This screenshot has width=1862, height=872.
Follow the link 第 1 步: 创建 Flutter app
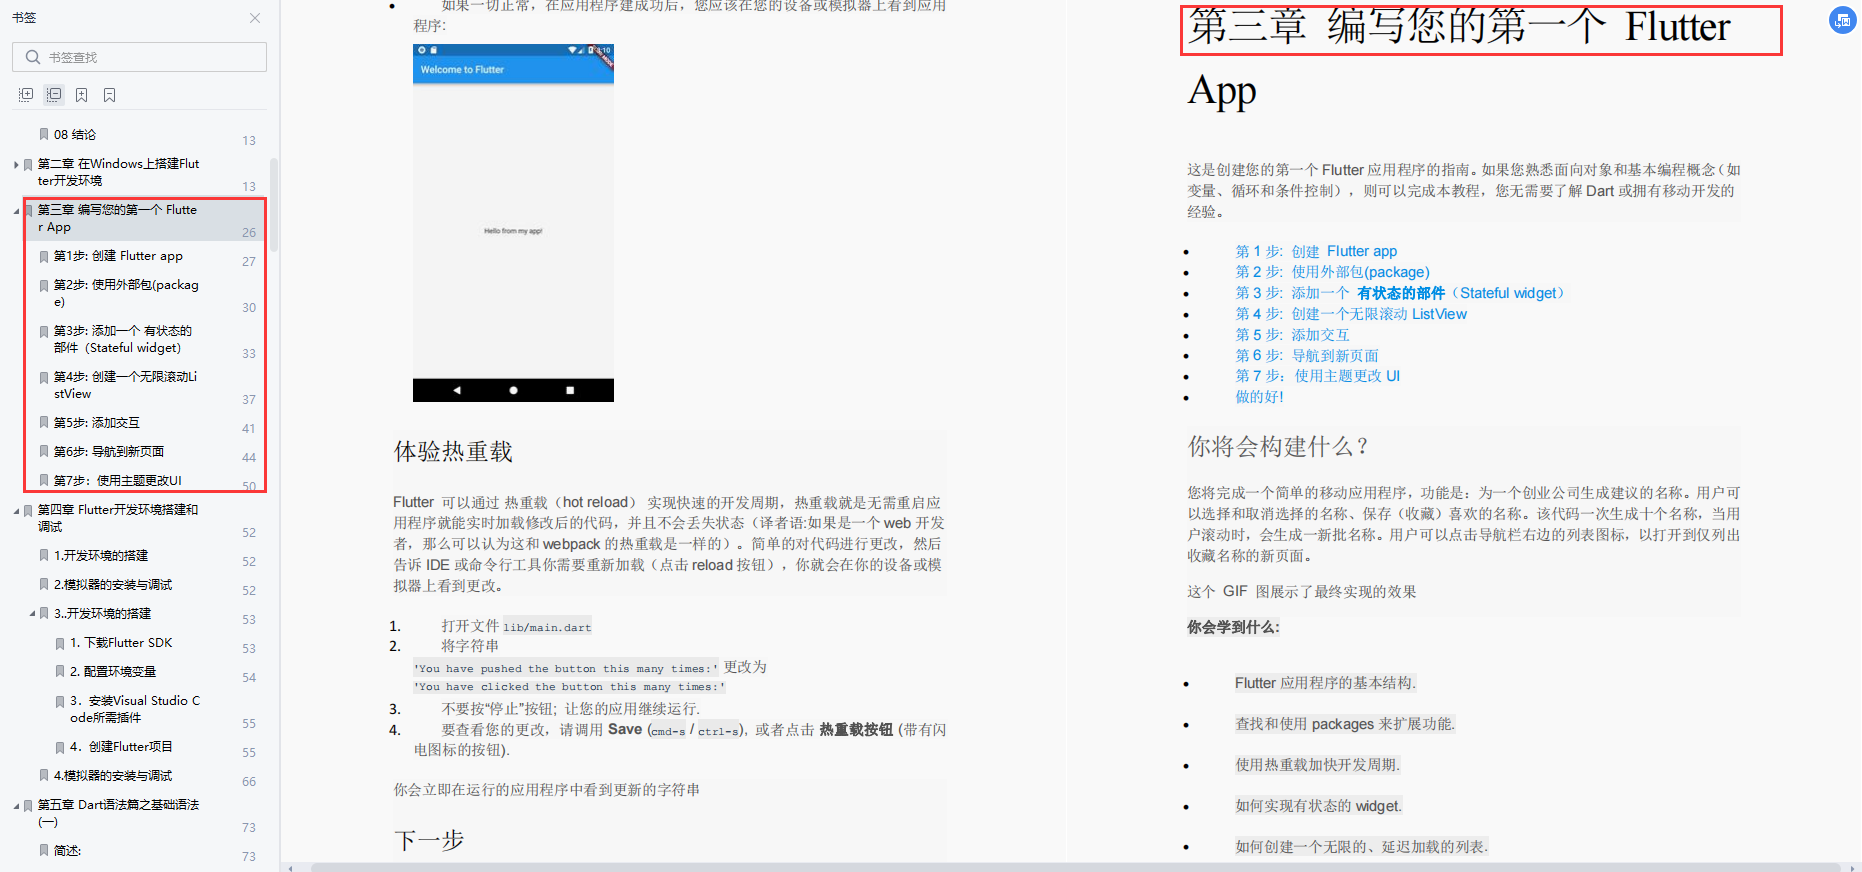click(x=1316, y=251)
